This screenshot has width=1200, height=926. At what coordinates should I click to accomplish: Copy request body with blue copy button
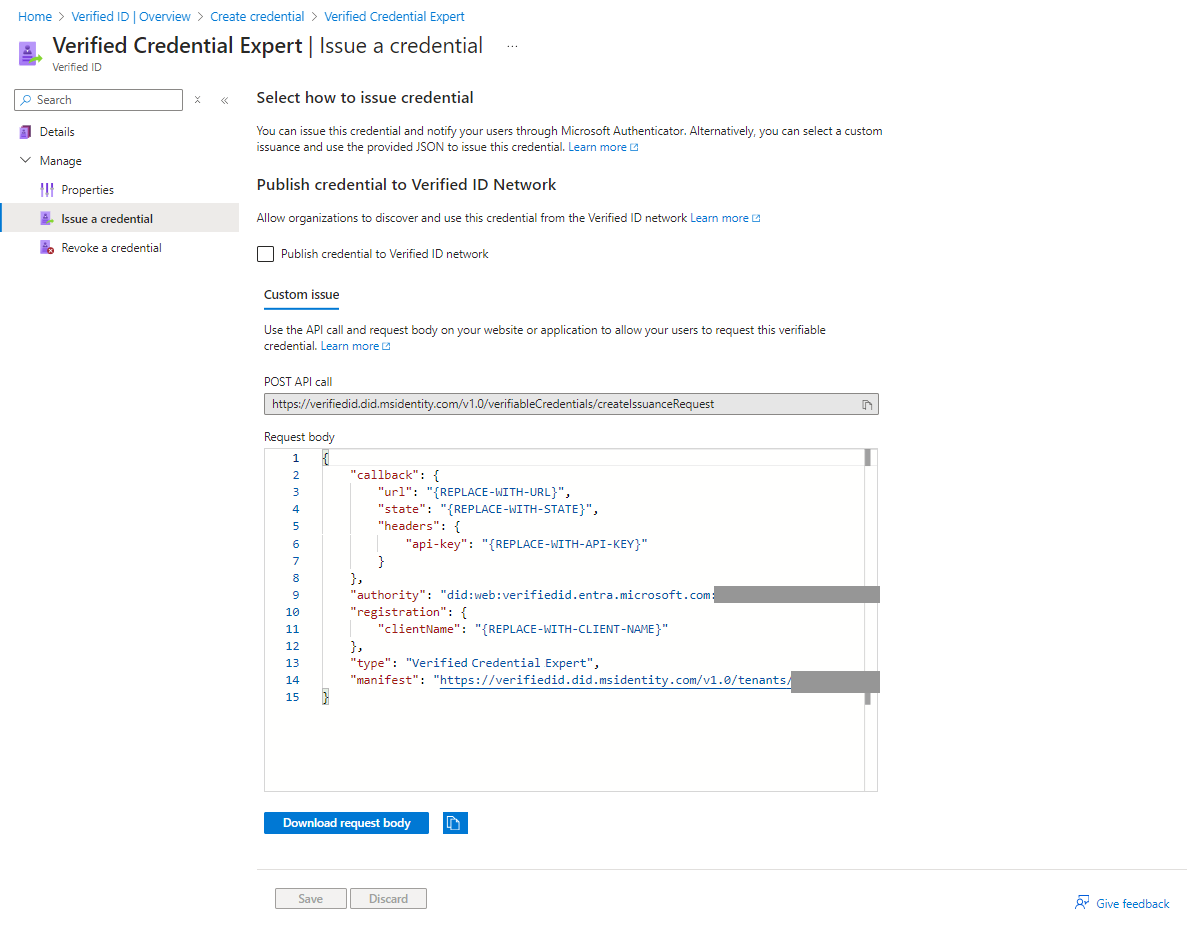[455, 823]
